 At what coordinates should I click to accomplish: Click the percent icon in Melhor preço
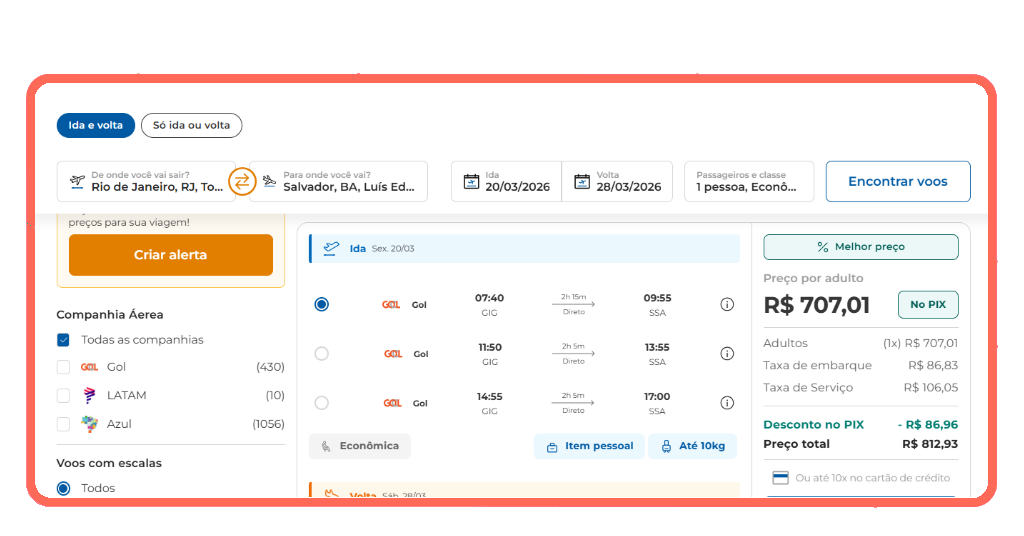[823, 247]
